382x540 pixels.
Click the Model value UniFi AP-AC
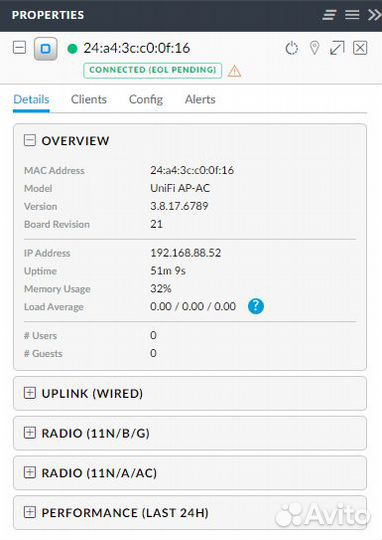point(180,188)
